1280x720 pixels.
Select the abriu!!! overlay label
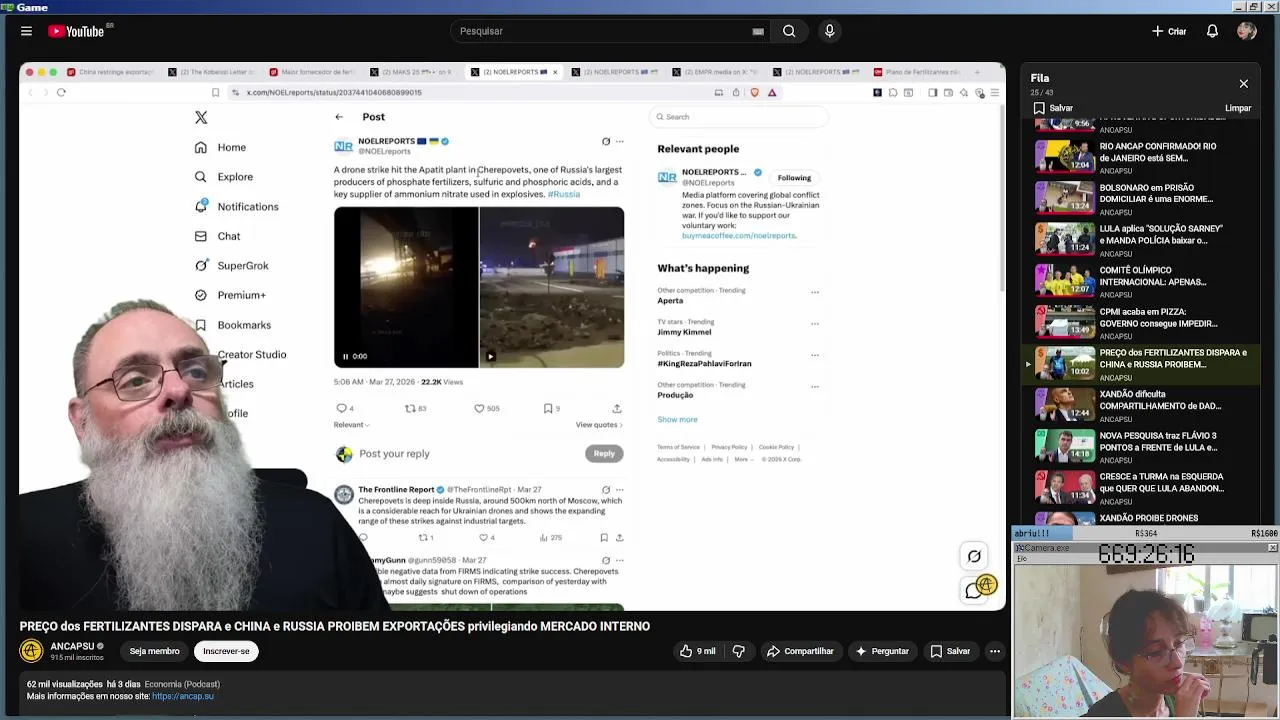point(1033,534)
